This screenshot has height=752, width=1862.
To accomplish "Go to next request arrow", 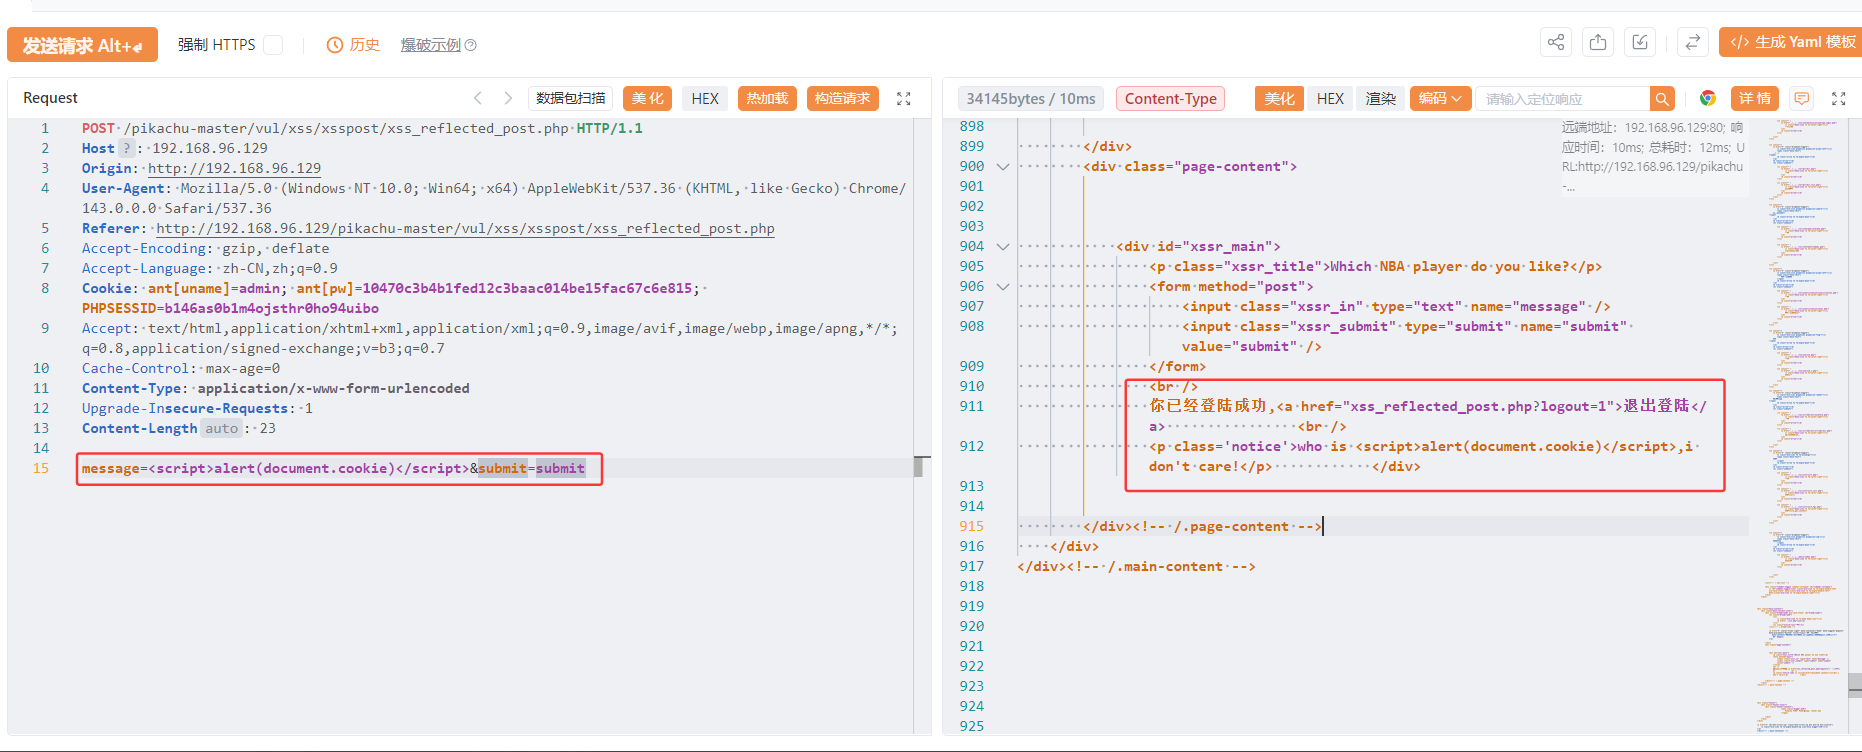I will pos(508,98).
